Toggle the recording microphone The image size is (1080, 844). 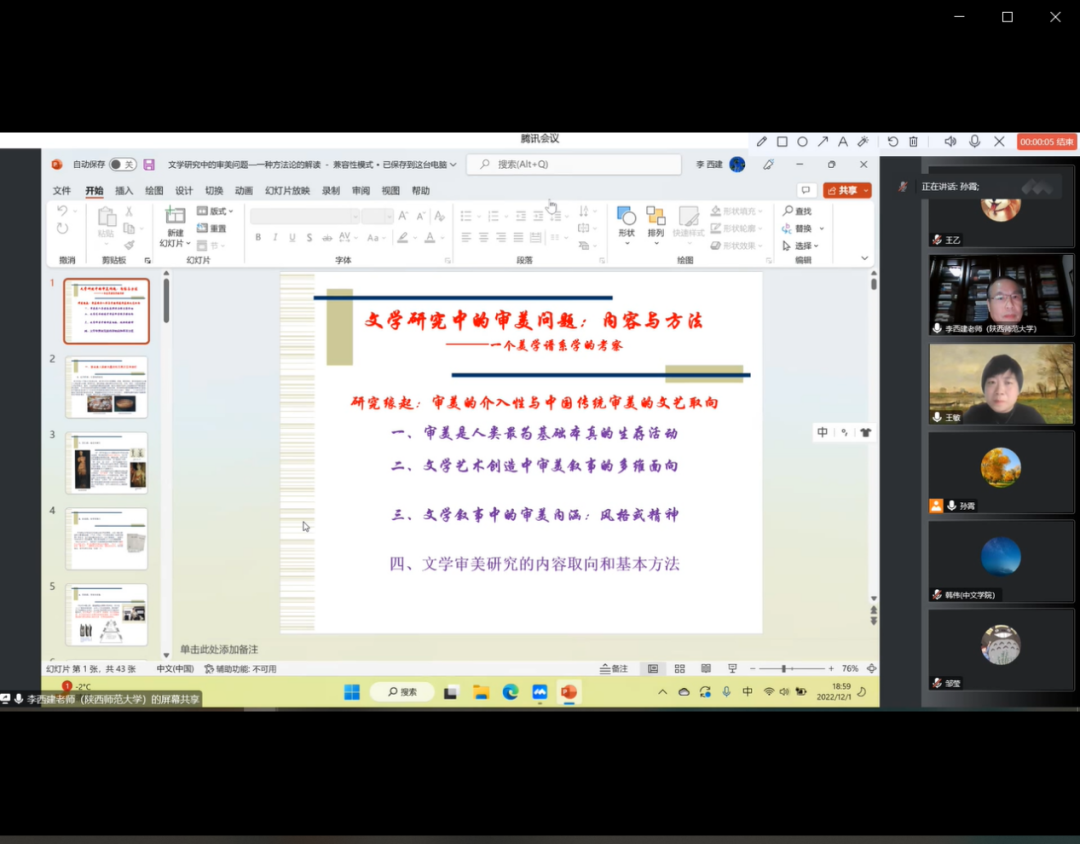point(975,142)
